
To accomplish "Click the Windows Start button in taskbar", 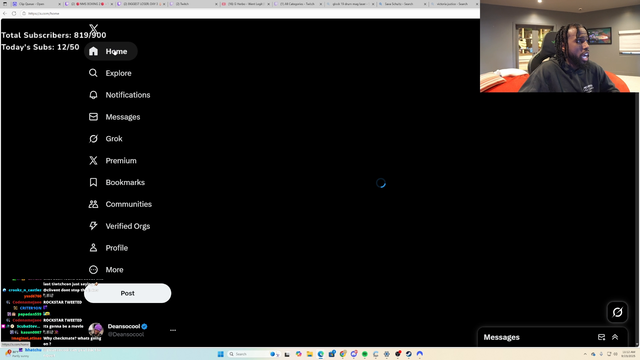I will click(x=220, y=354).
